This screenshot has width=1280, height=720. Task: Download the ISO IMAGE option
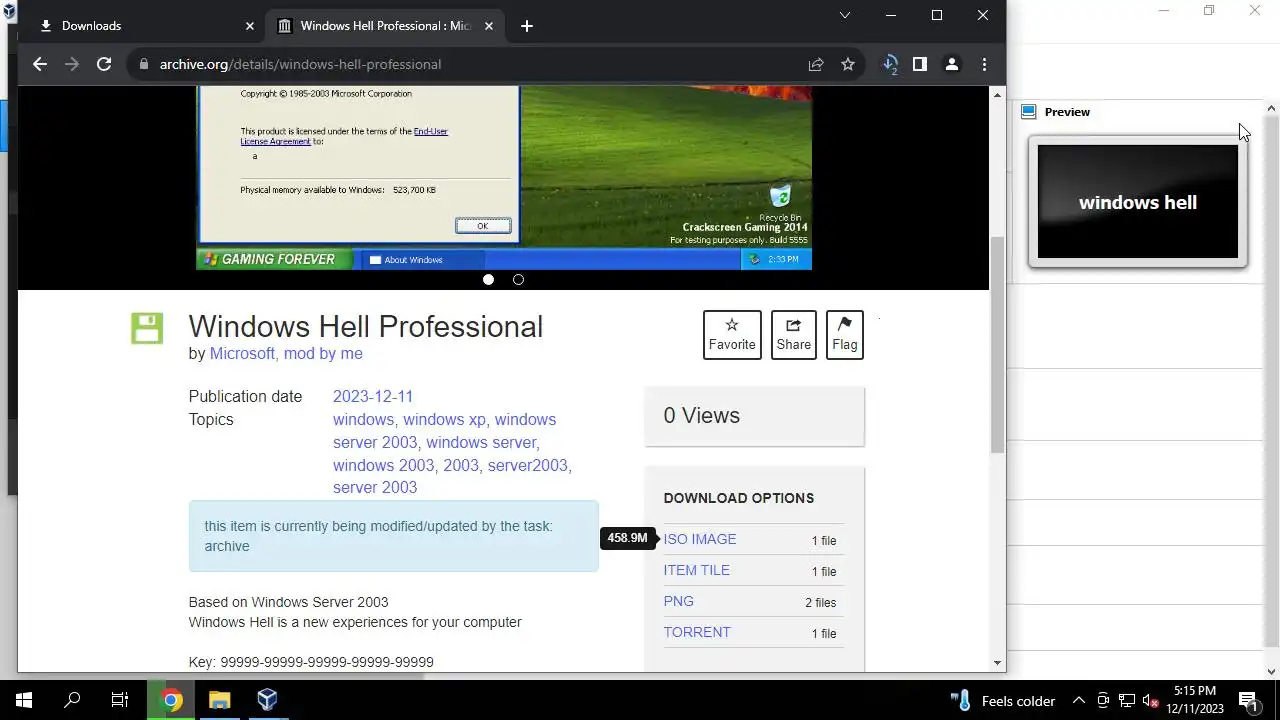click(x=700, y=539)
